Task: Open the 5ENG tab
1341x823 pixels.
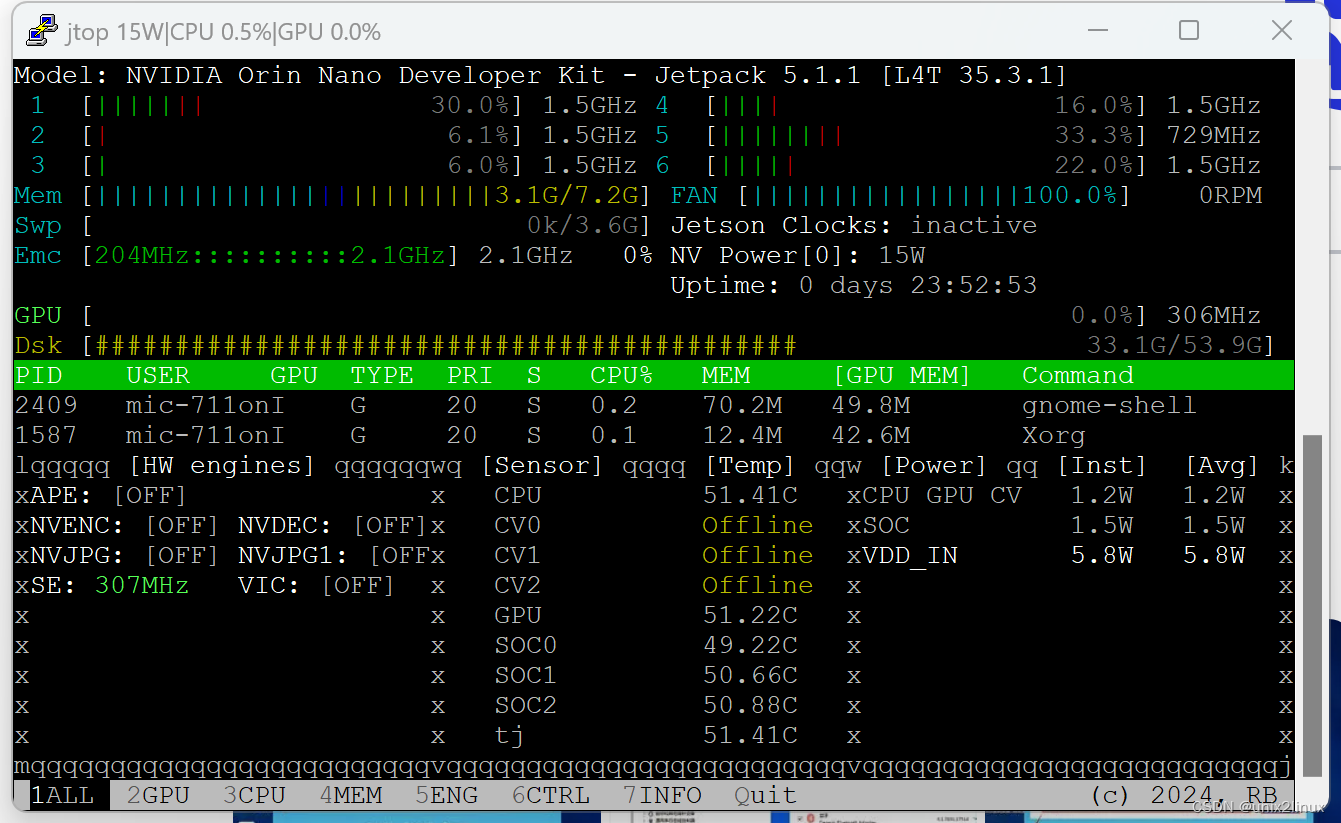Action: (447, 796)
